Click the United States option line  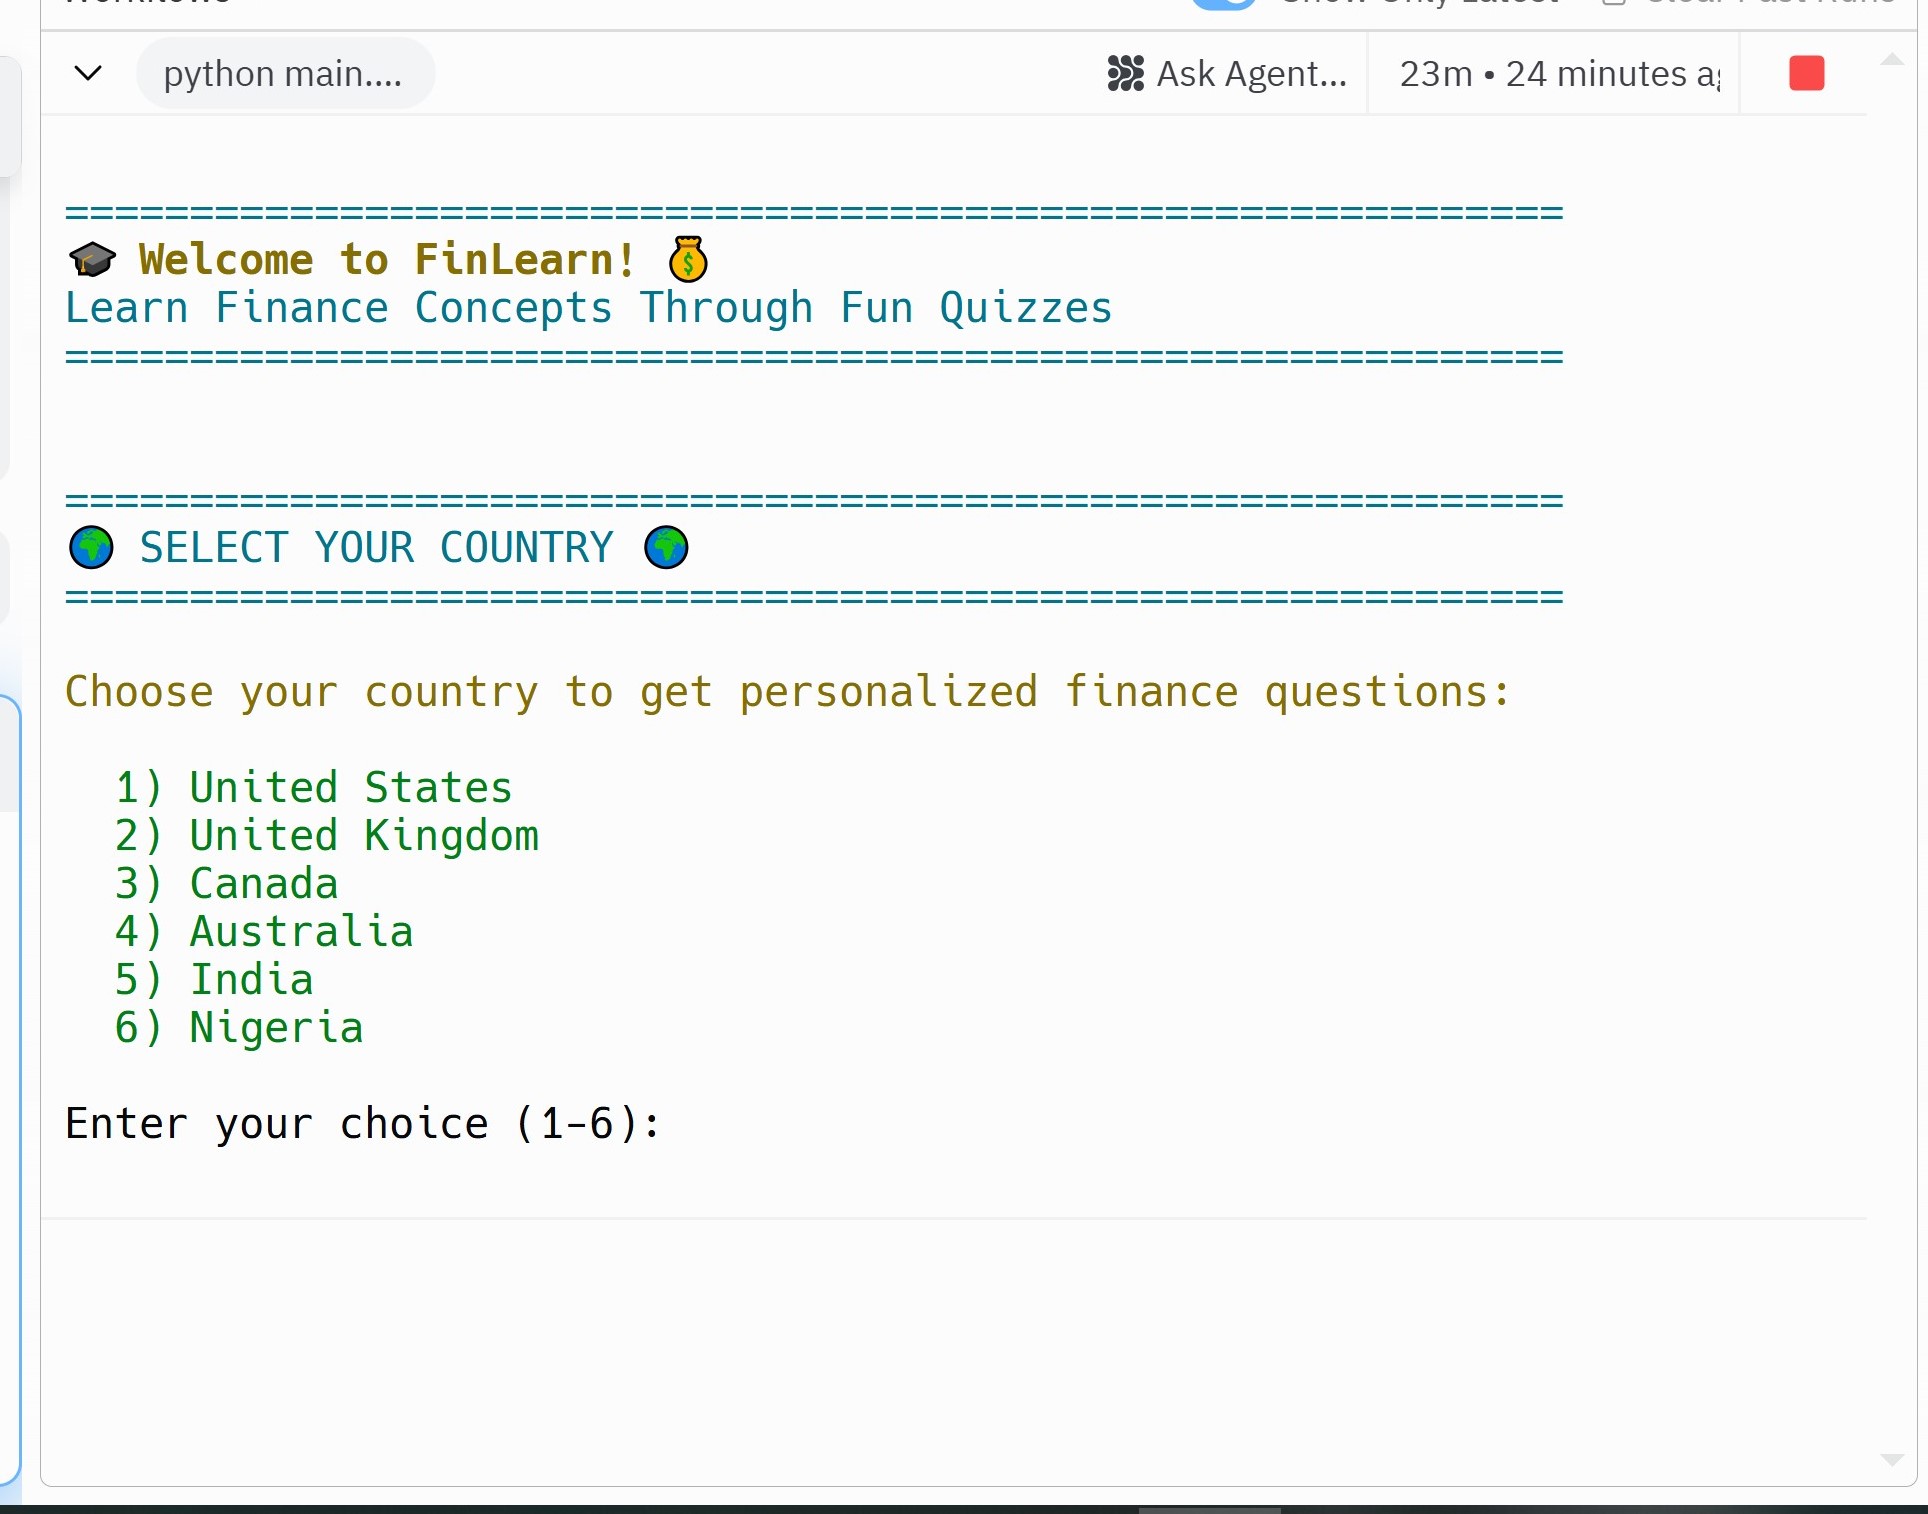pyautogui.click(x=313, y=788)
